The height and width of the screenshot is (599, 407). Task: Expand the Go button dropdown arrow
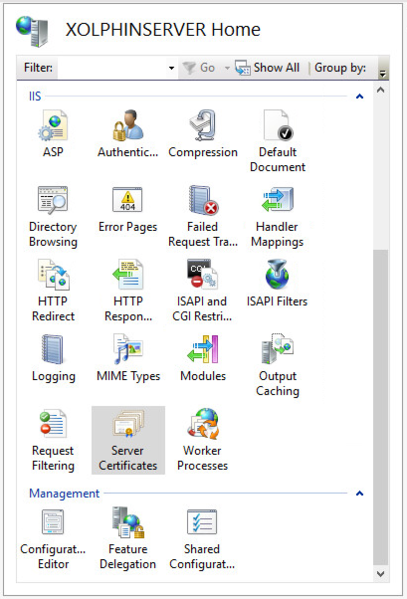coord(227,68)
